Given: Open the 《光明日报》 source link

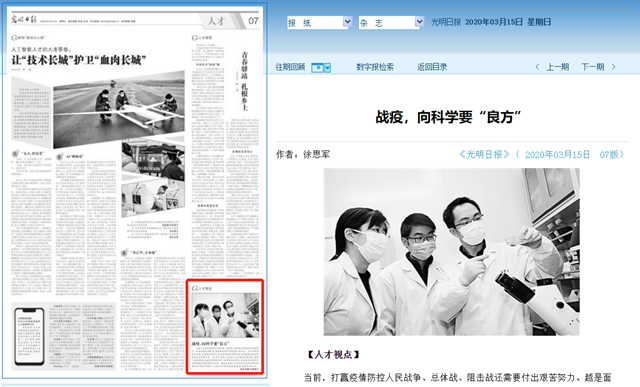Looking at the screenshot, I should click(484, 154).
